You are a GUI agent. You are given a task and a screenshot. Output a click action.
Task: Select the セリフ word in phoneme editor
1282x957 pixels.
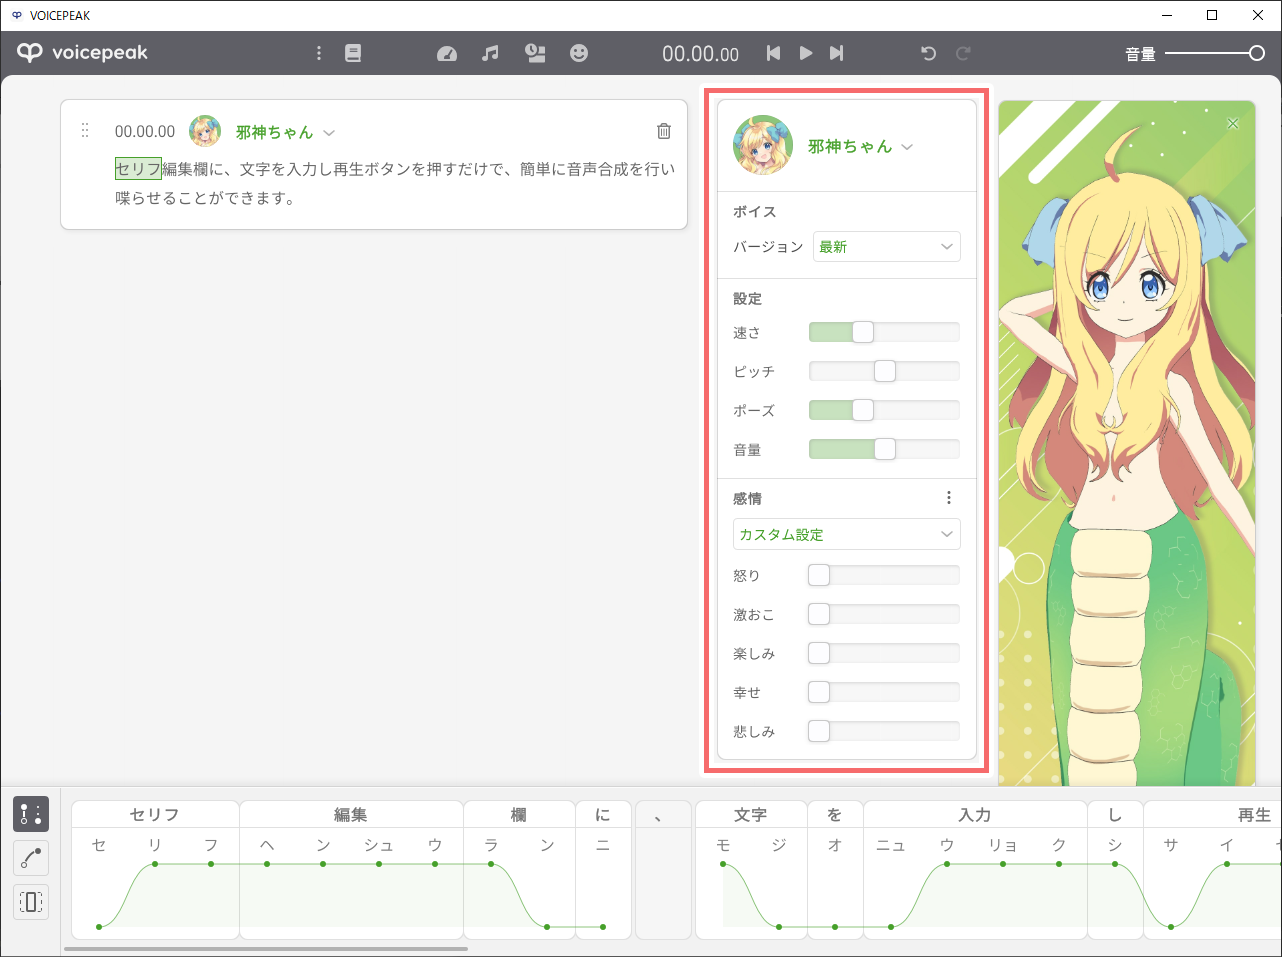155,814
